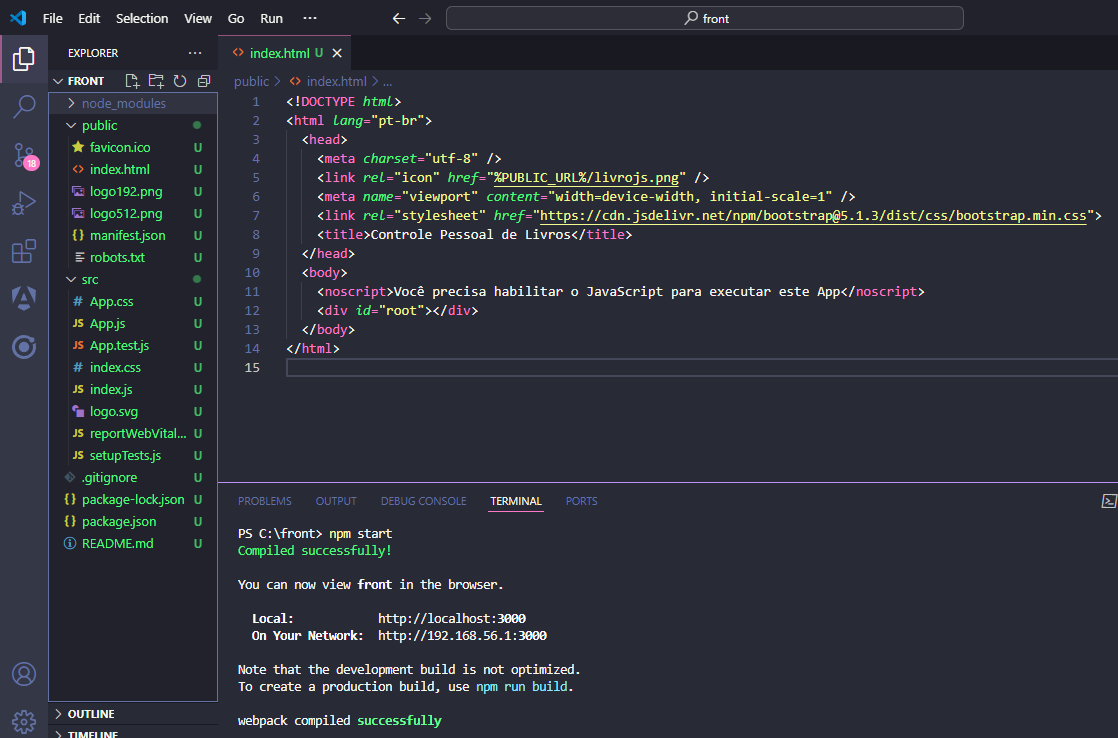Open the Run menu
Screen dimensions: 1118x738
point(271,17)
